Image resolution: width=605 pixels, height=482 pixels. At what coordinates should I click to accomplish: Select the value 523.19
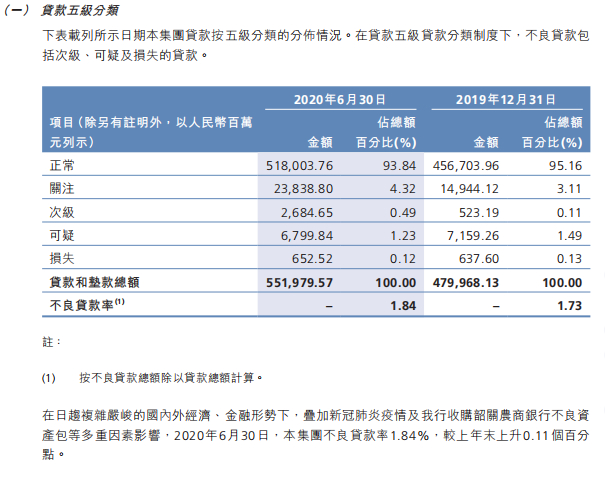pos(479,213)
